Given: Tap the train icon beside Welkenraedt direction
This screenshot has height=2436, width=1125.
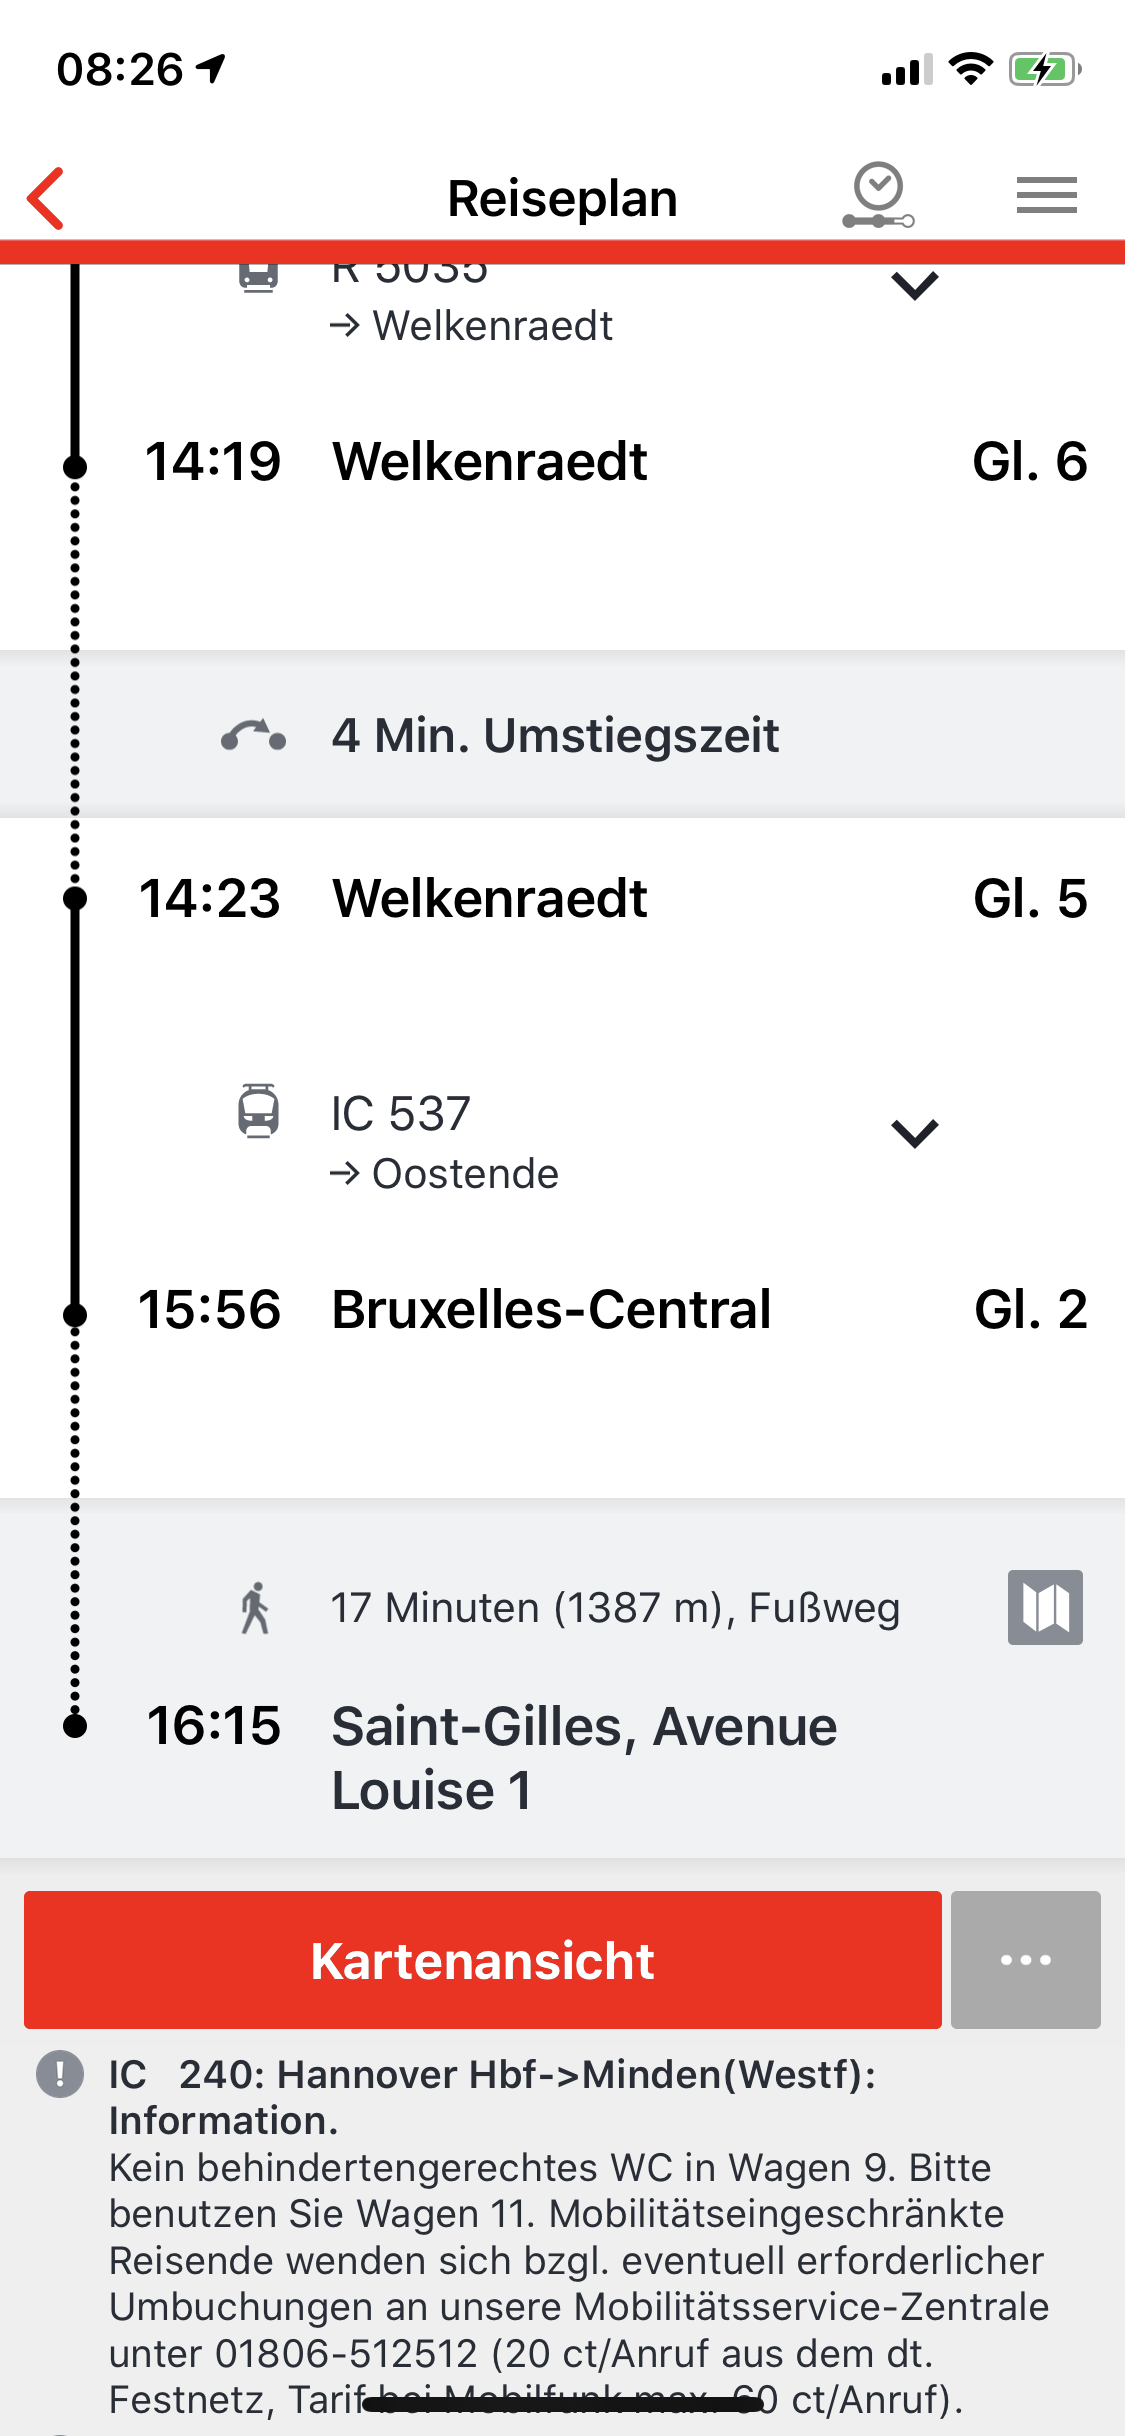Looking at the screenshot, I should point(258,274).
